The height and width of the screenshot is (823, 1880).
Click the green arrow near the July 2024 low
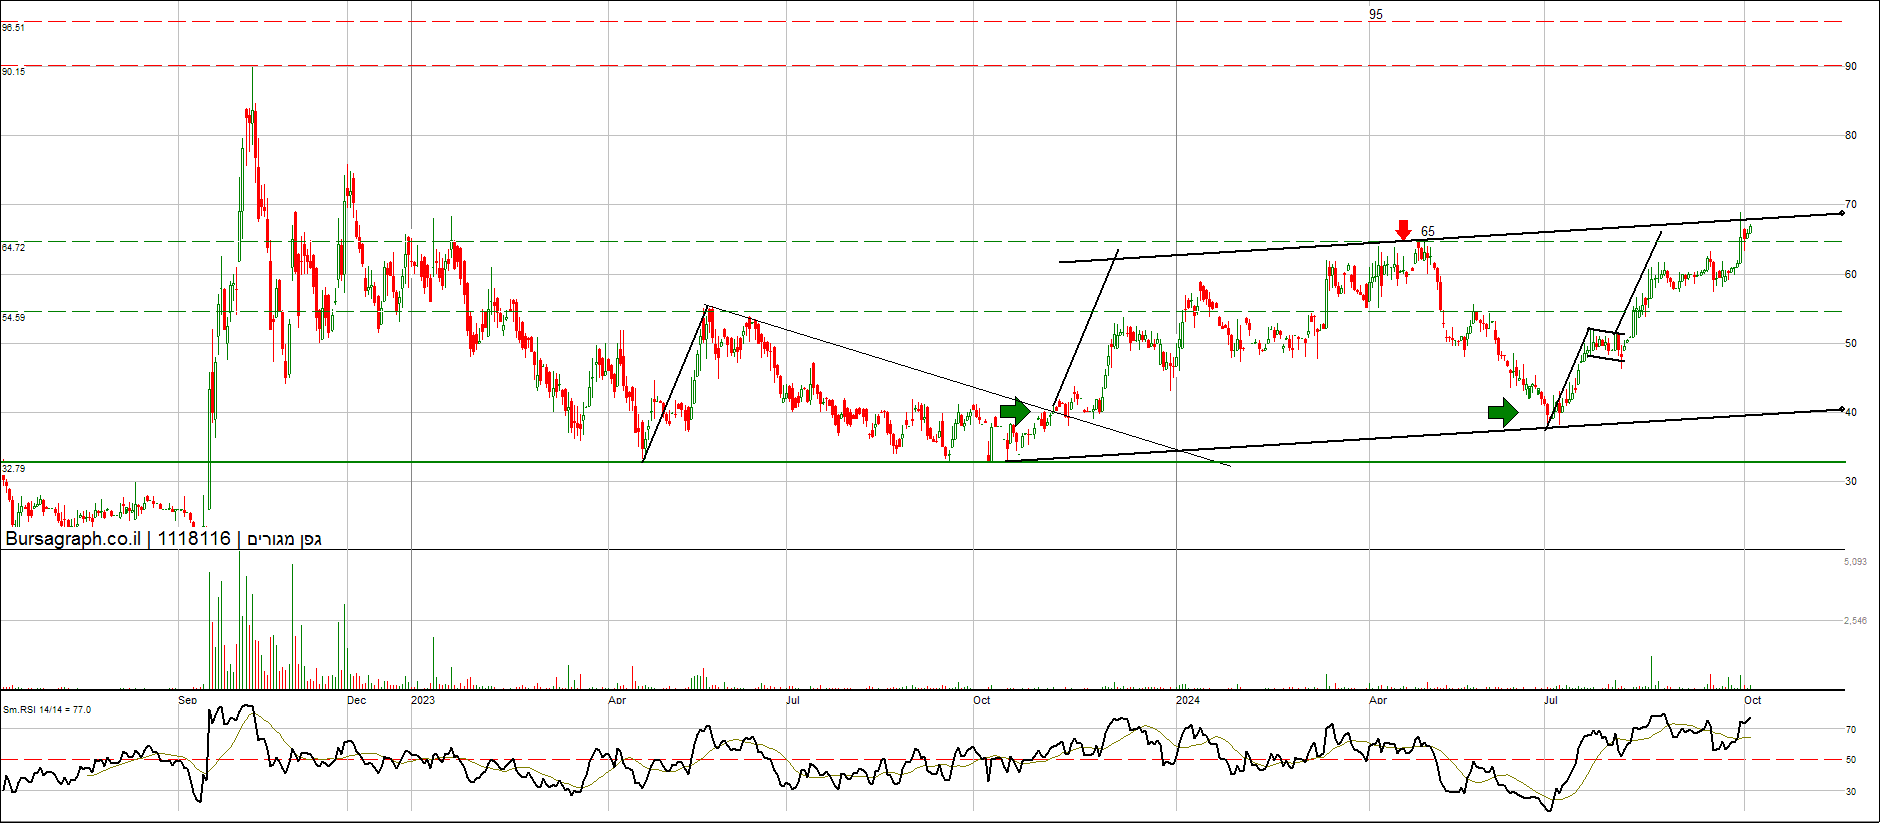pyautogui.click(x=1502, y=412)
